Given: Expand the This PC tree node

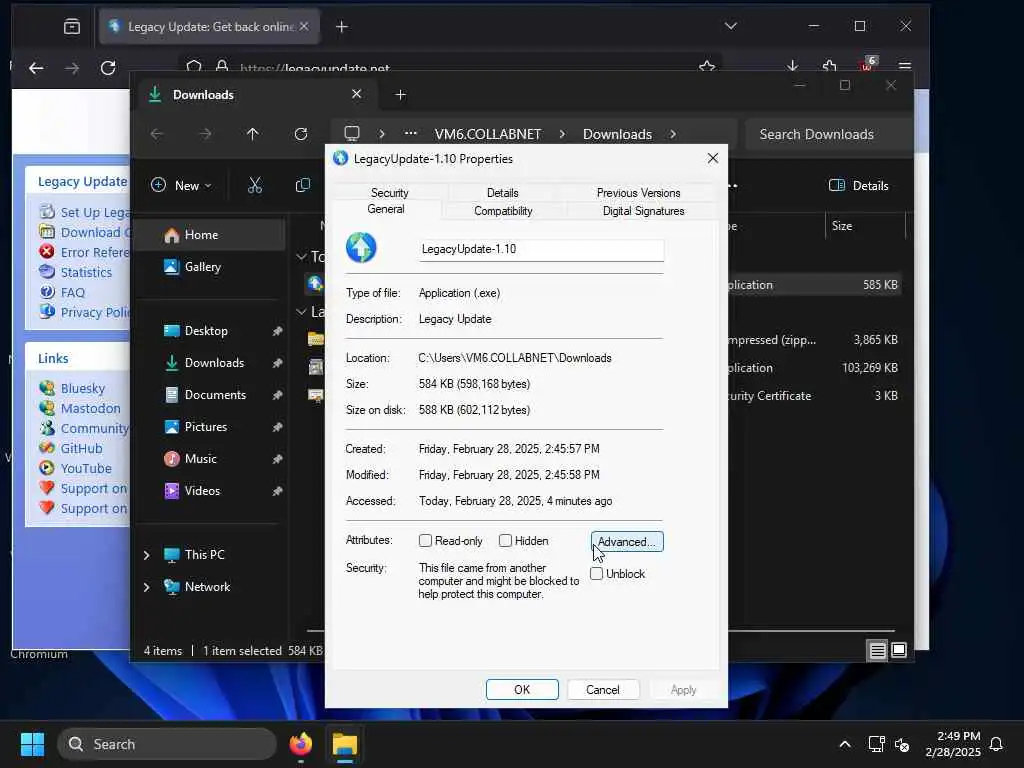Looking at the screenshot, I should pyautogui.click(x=146, y=555).
